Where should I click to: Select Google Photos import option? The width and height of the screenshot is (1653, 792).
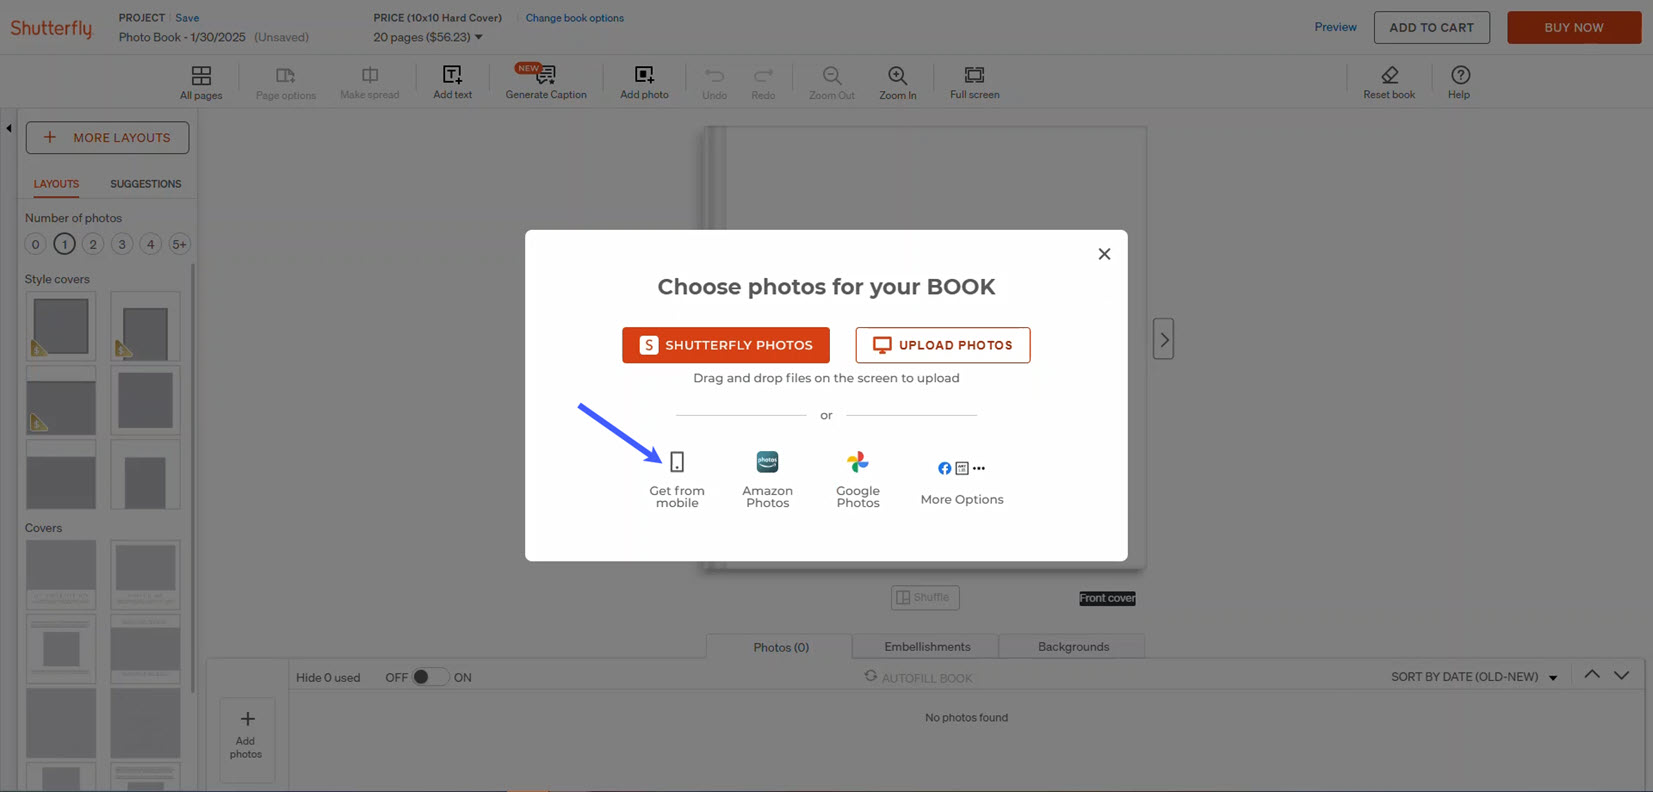click(857, 462)
